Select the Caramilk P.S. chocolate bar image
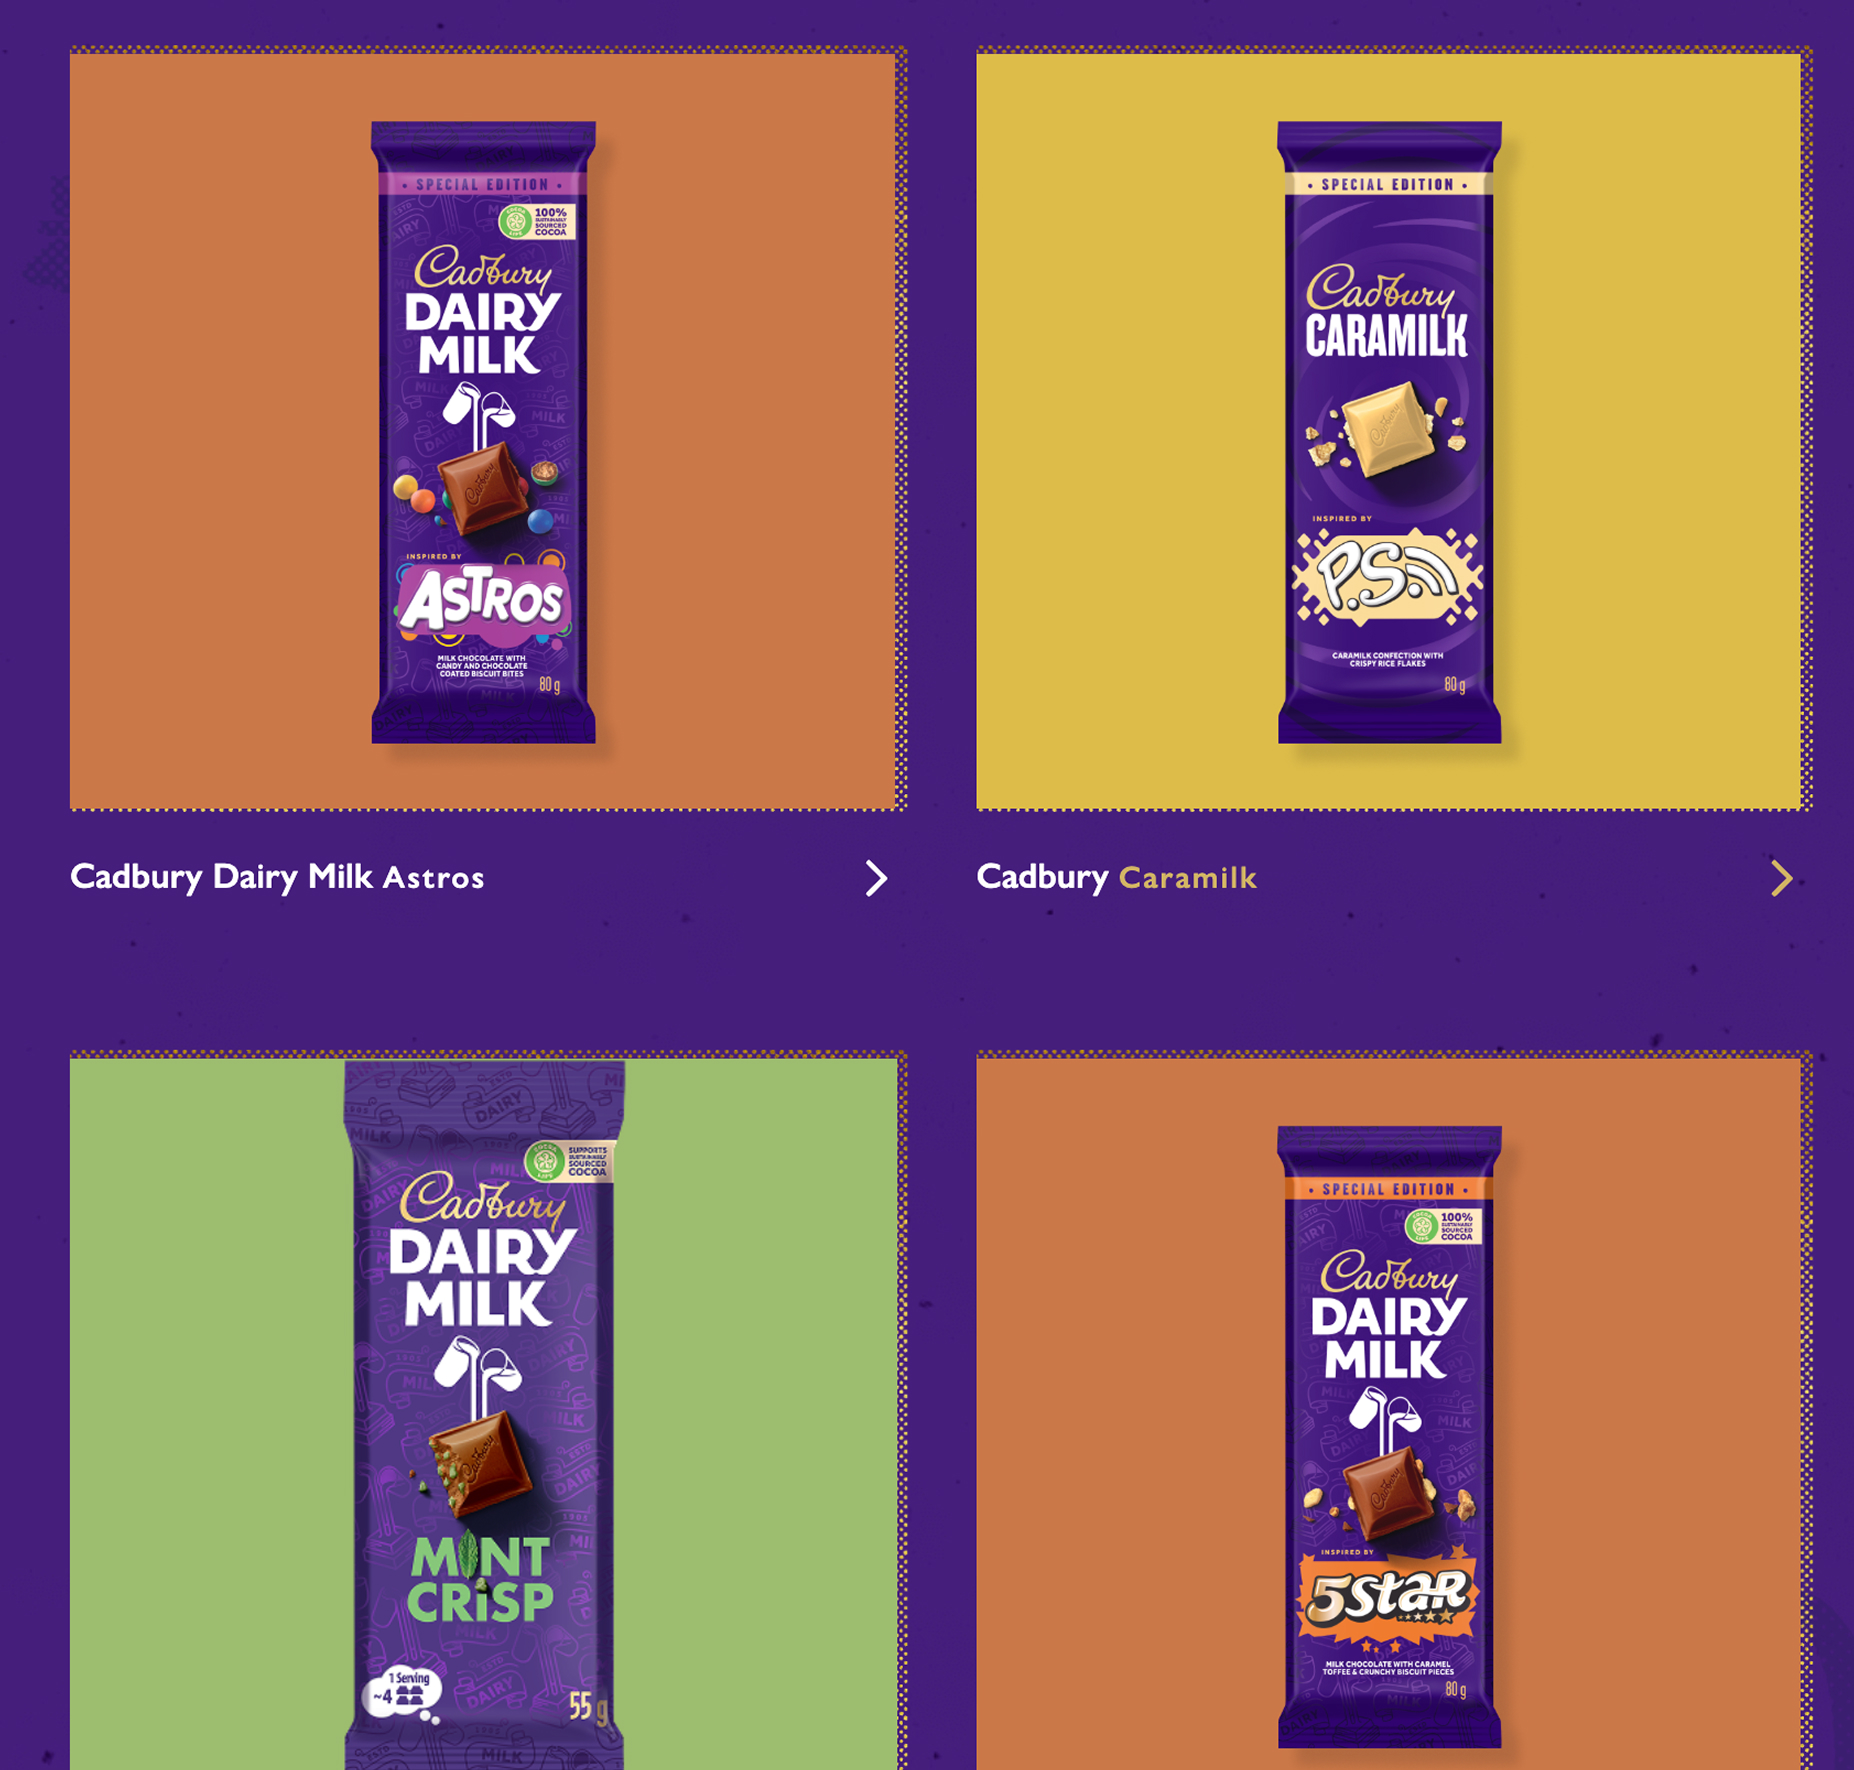1854x1770 pixels. click(1389, 432)
